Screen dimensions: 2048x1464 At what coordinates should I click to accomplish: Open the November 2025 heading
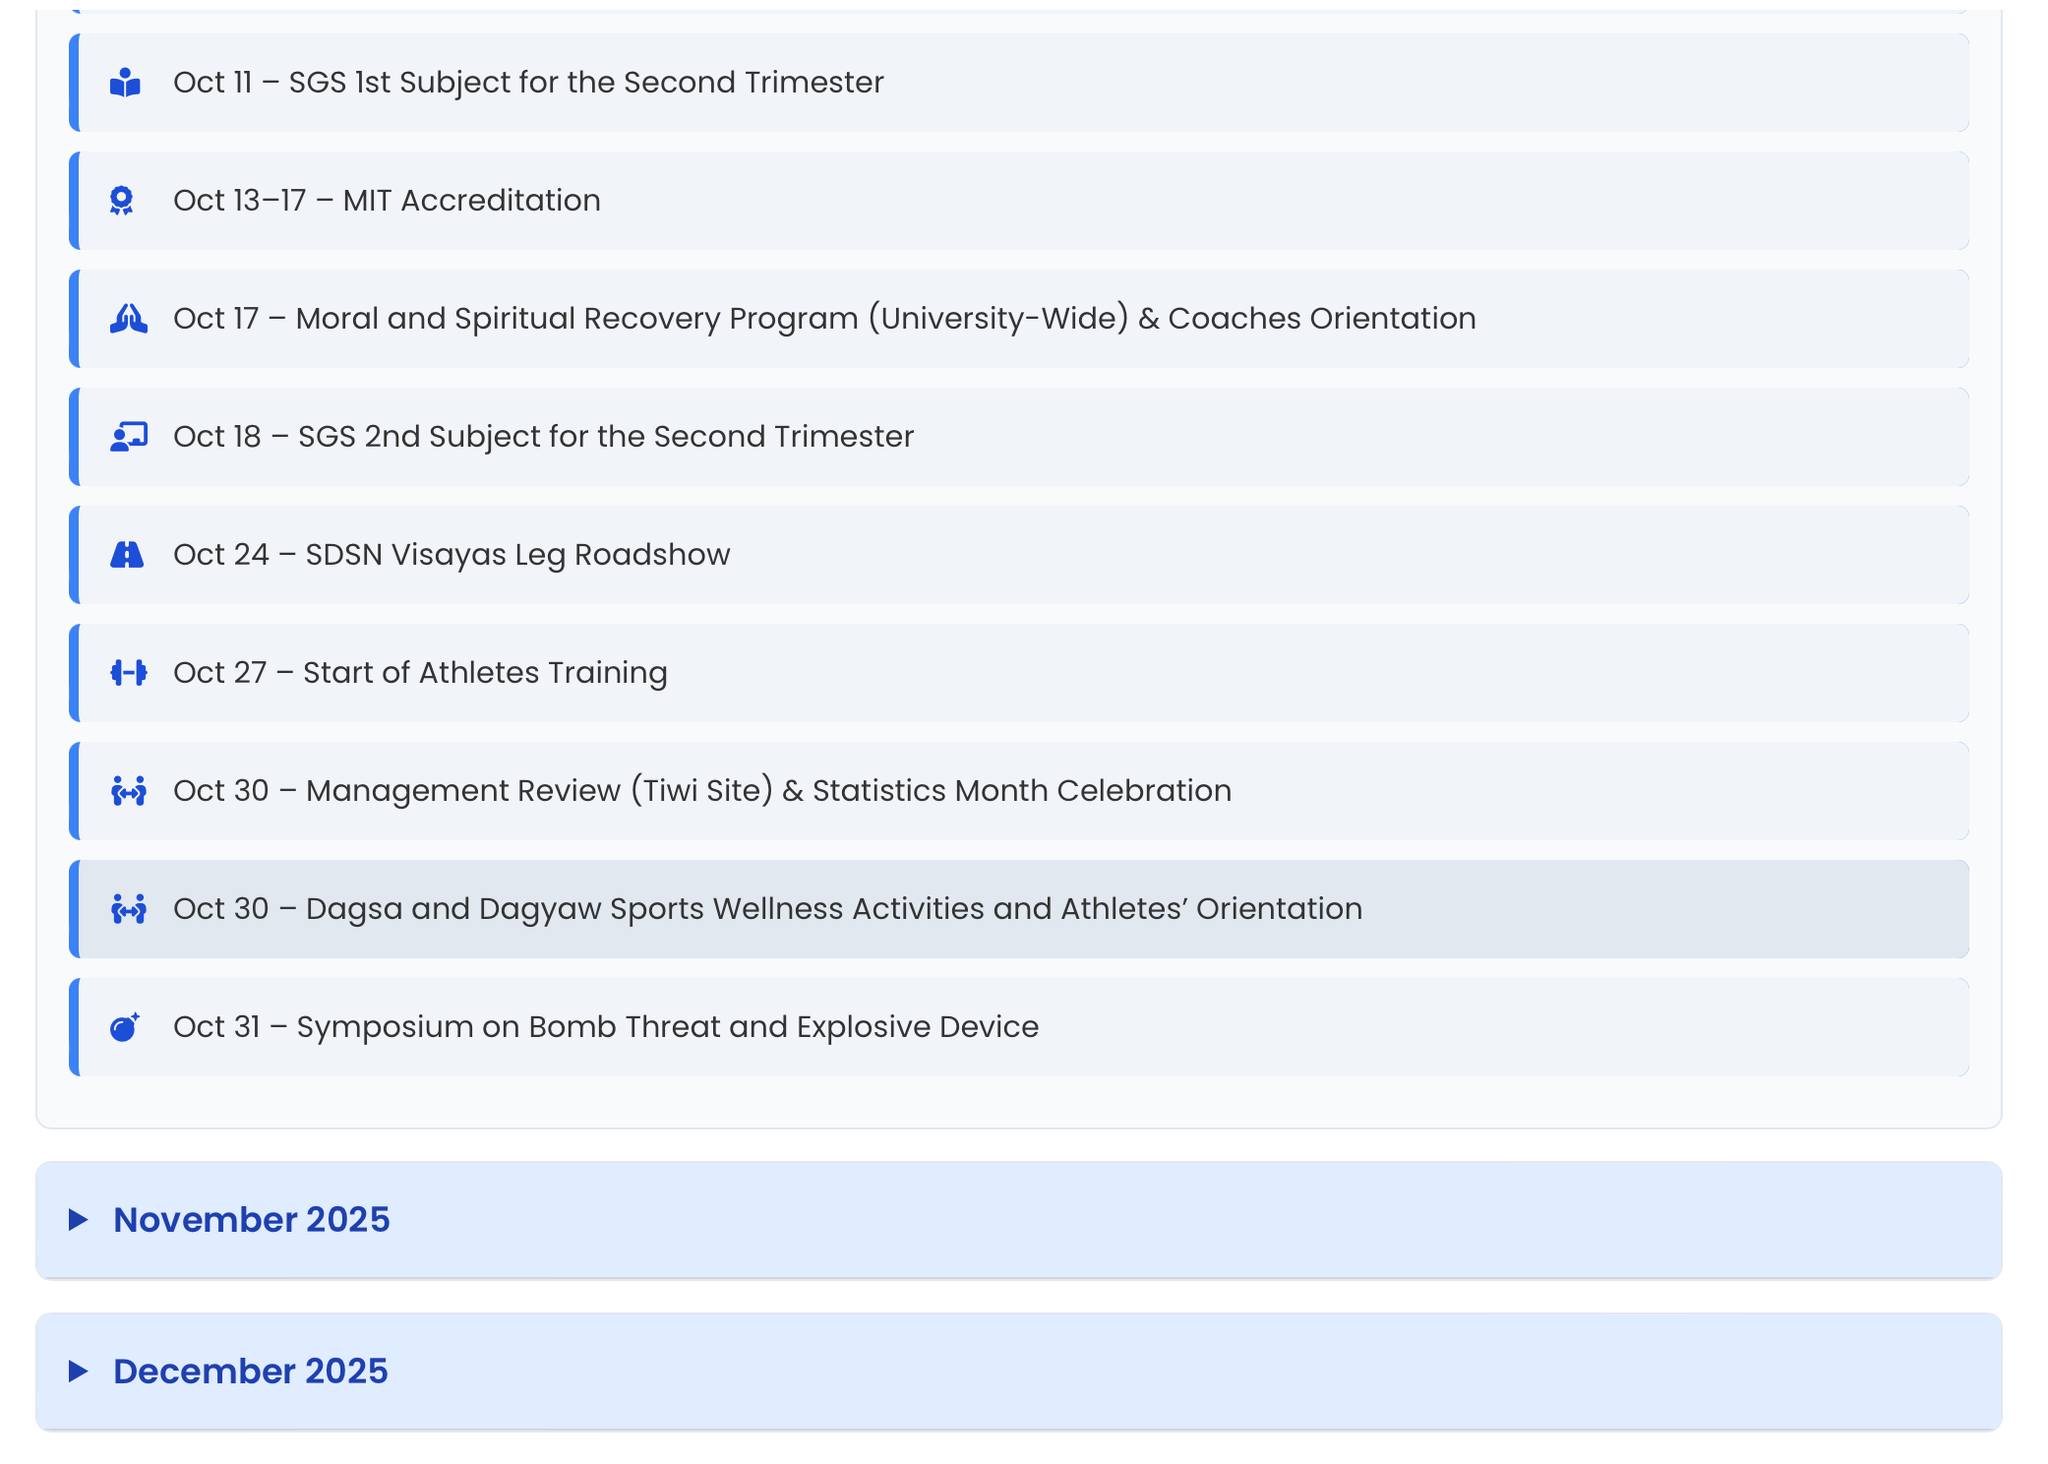(251, 1219)
